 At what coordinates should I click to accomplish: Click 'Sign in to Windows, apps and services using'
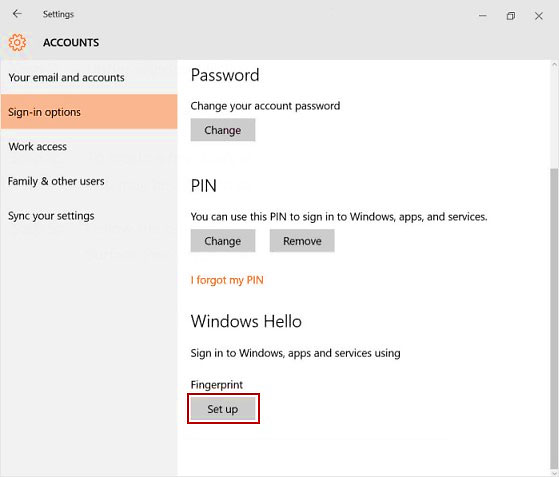pos(296,353)
